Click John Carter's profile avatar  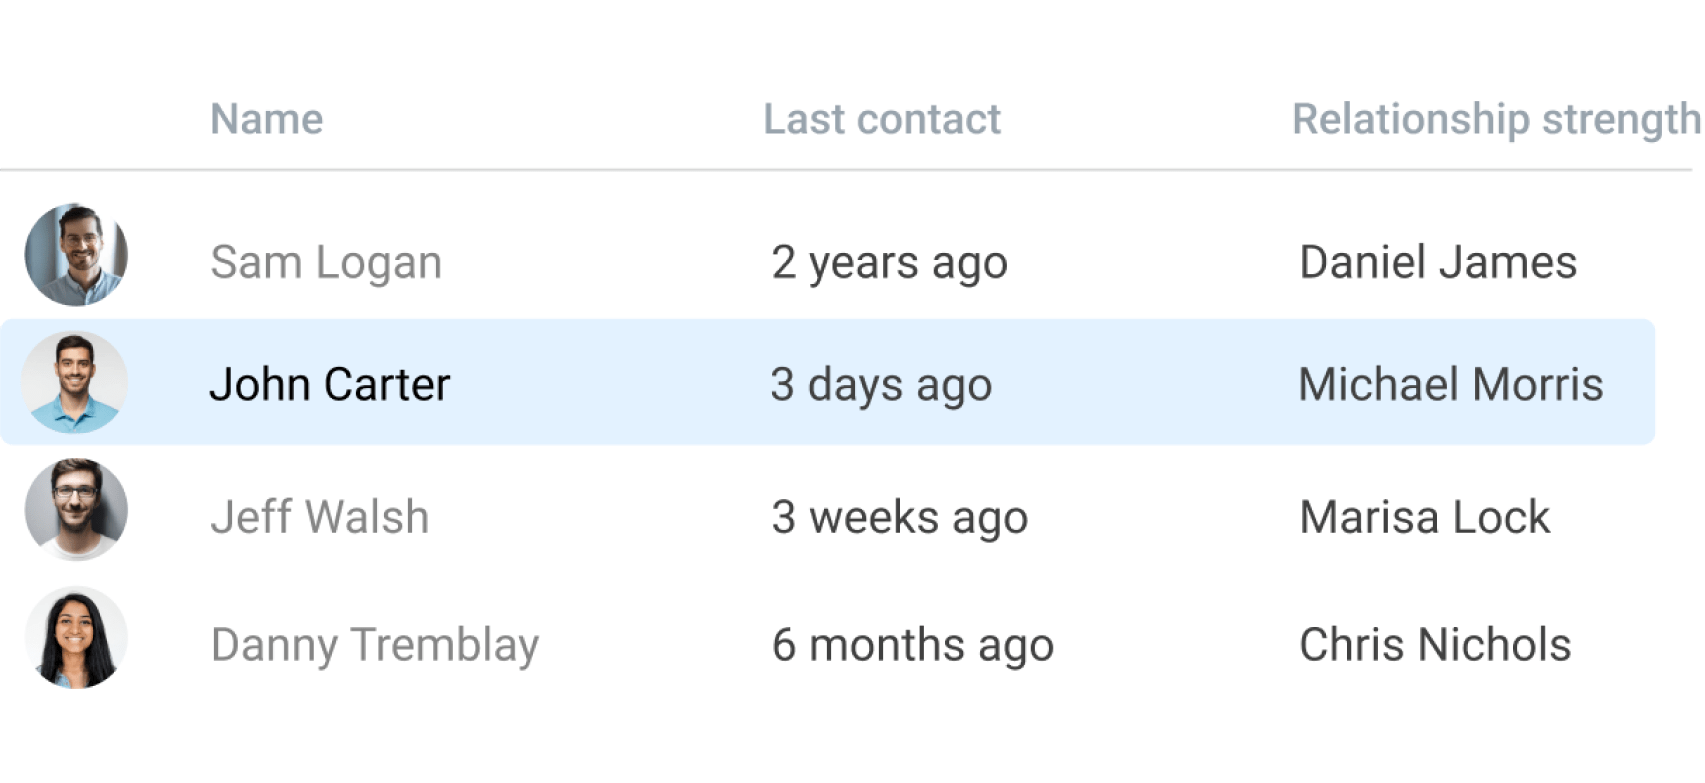76,383
